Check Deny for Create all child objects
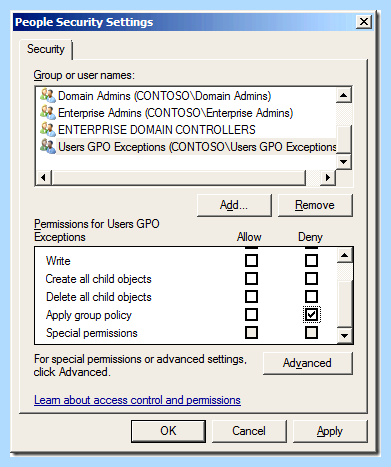 tap(311, 278)
